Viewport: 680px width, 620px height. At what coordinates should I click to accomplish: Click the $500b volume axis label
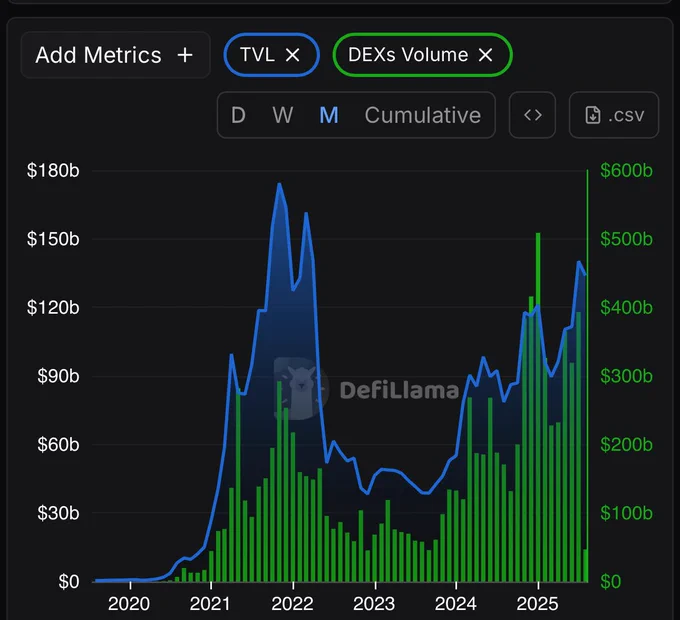[x=626, y=239]
